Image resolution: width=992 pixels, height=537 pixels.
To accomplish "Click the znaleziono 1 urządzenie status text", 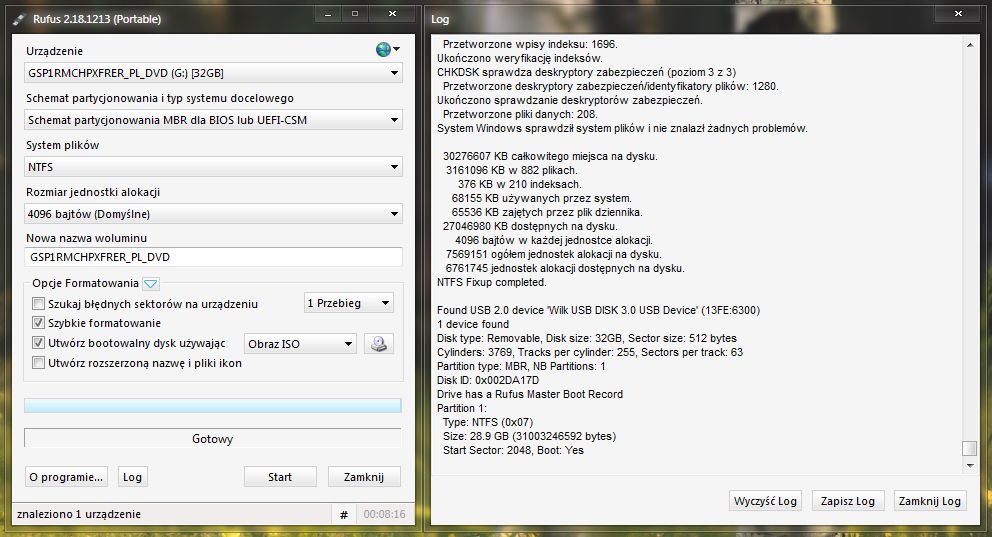I will coord(79,514).
